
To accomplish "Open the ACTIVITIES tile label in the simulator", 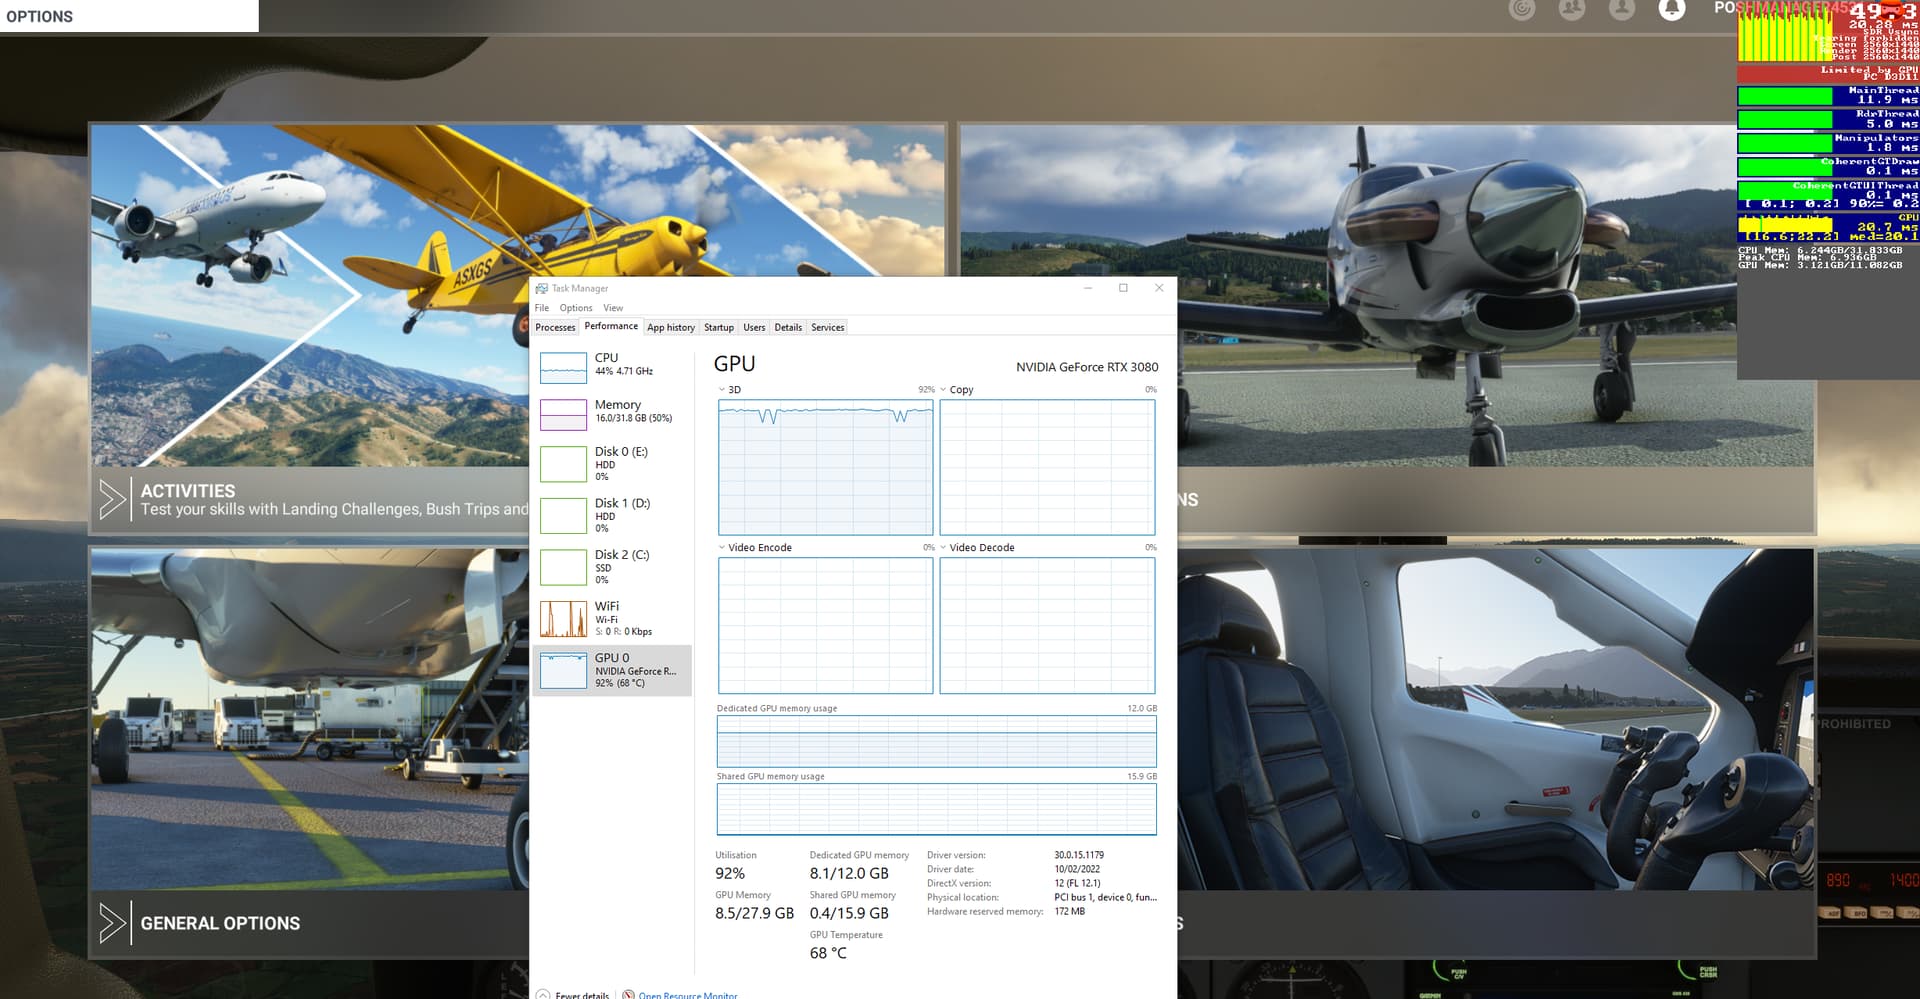I will [x=188, y=491].
